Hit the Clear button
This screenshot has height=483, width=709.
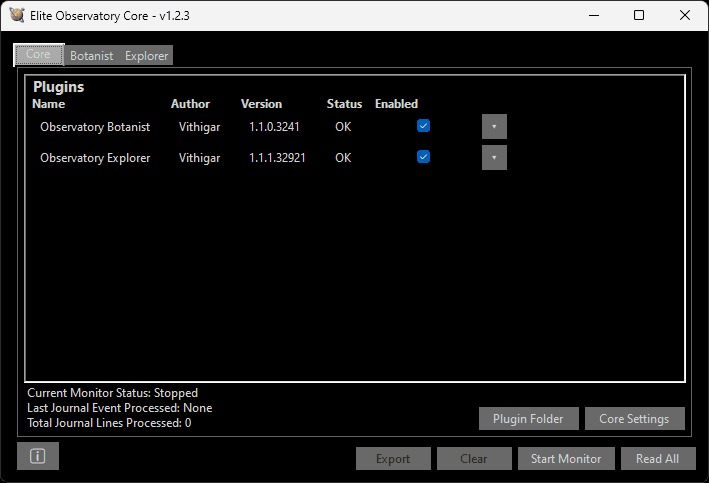(x=474, y=458)
